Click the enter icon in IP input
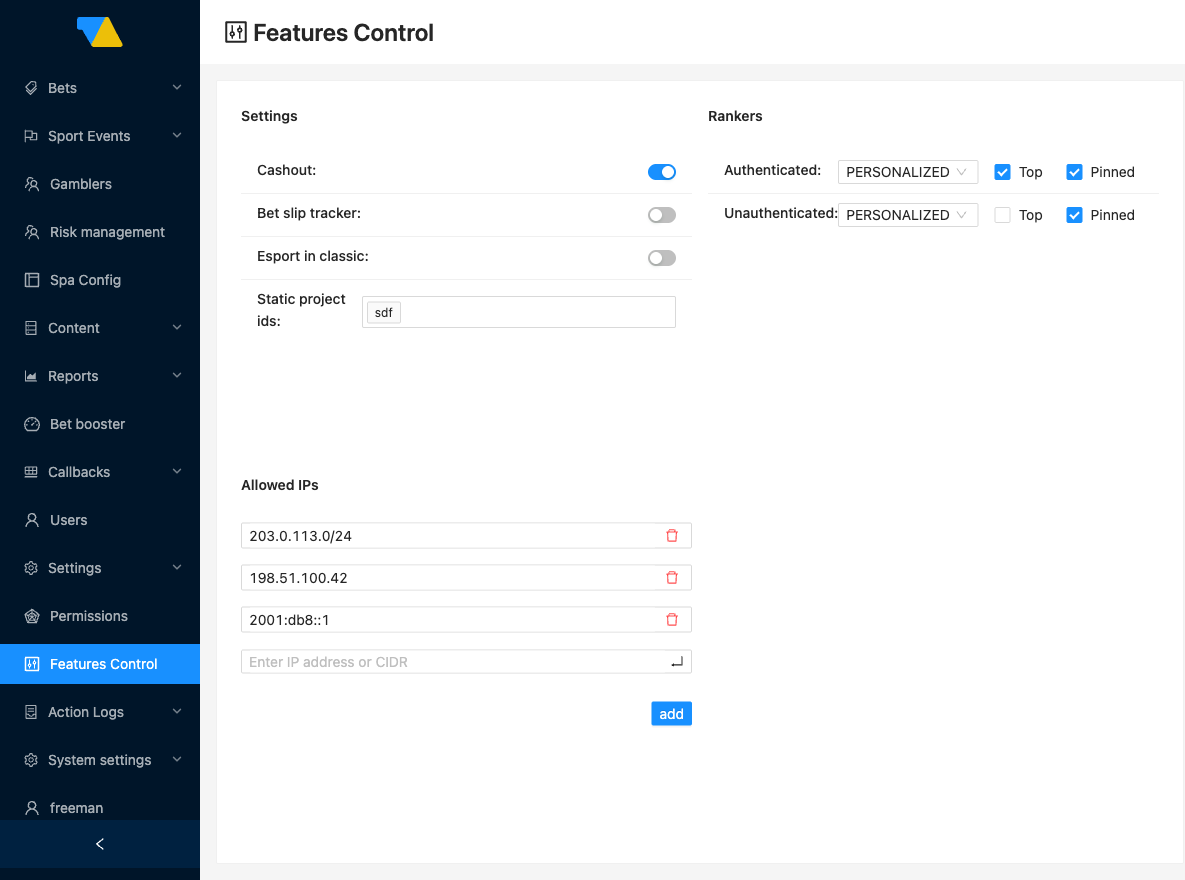This screenshot has width=1185, height=880. pos(676,662)
